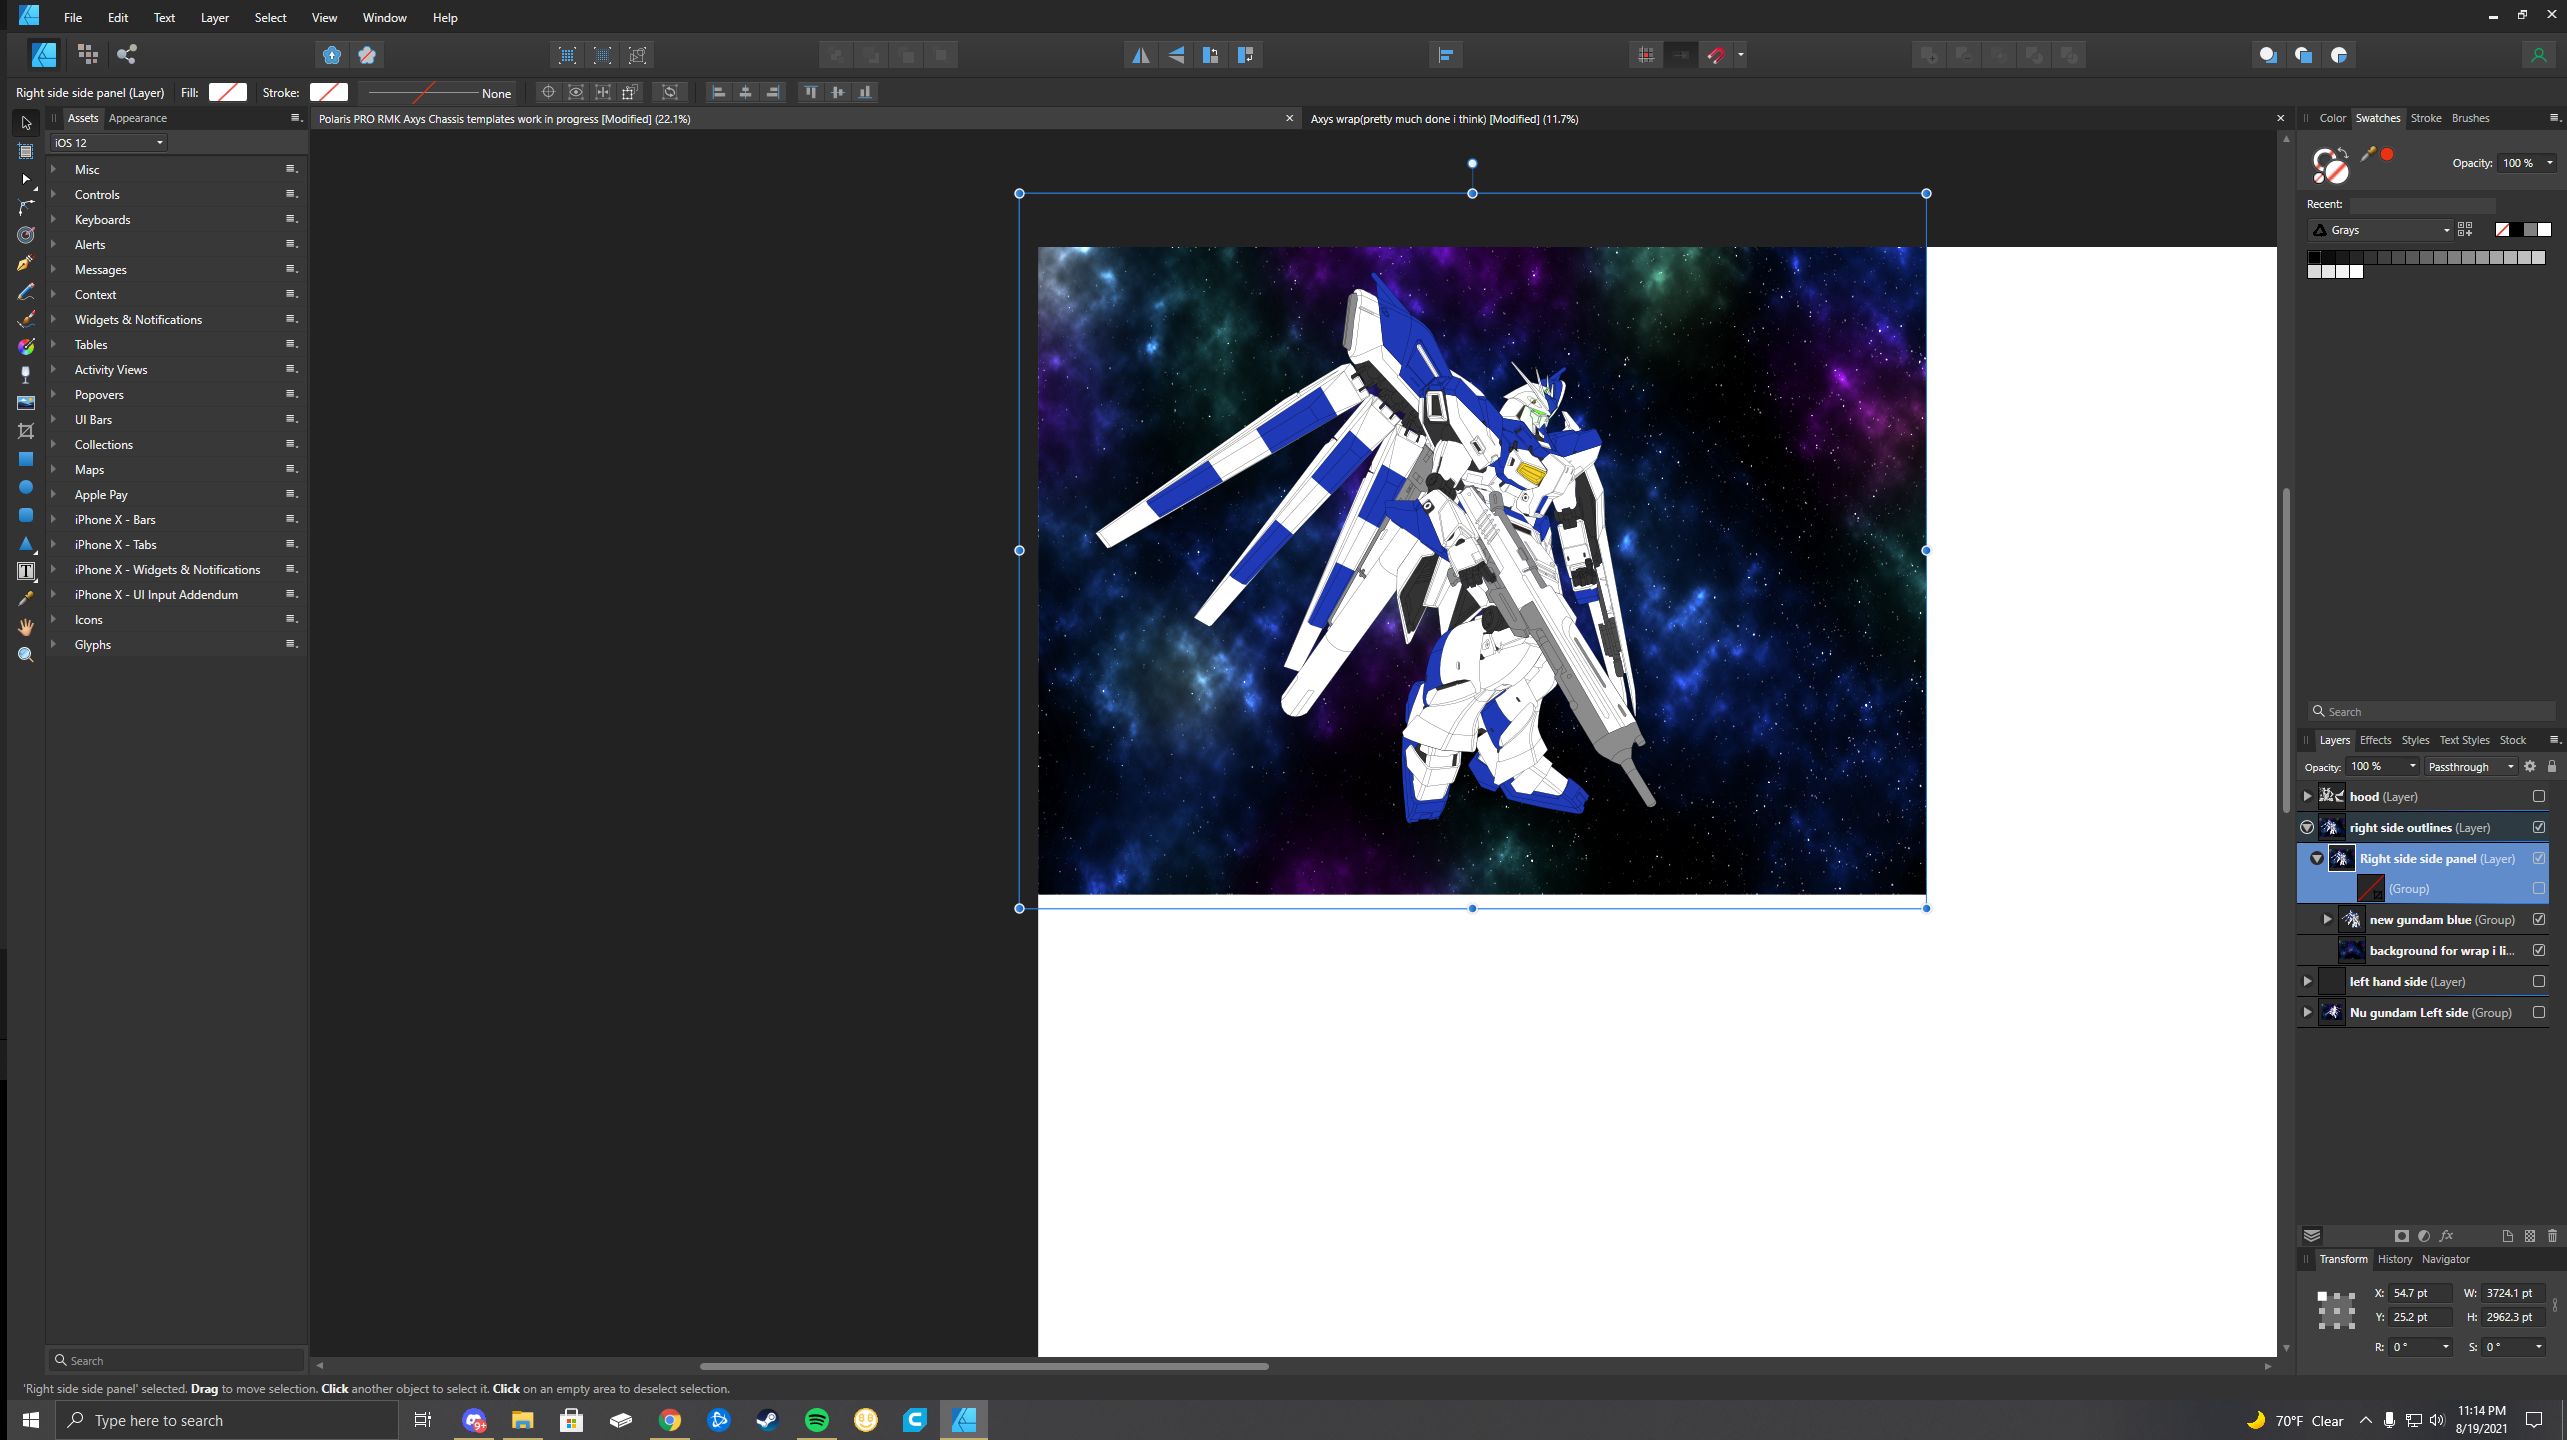Select the Fill tool color wheel

point(26,347)
